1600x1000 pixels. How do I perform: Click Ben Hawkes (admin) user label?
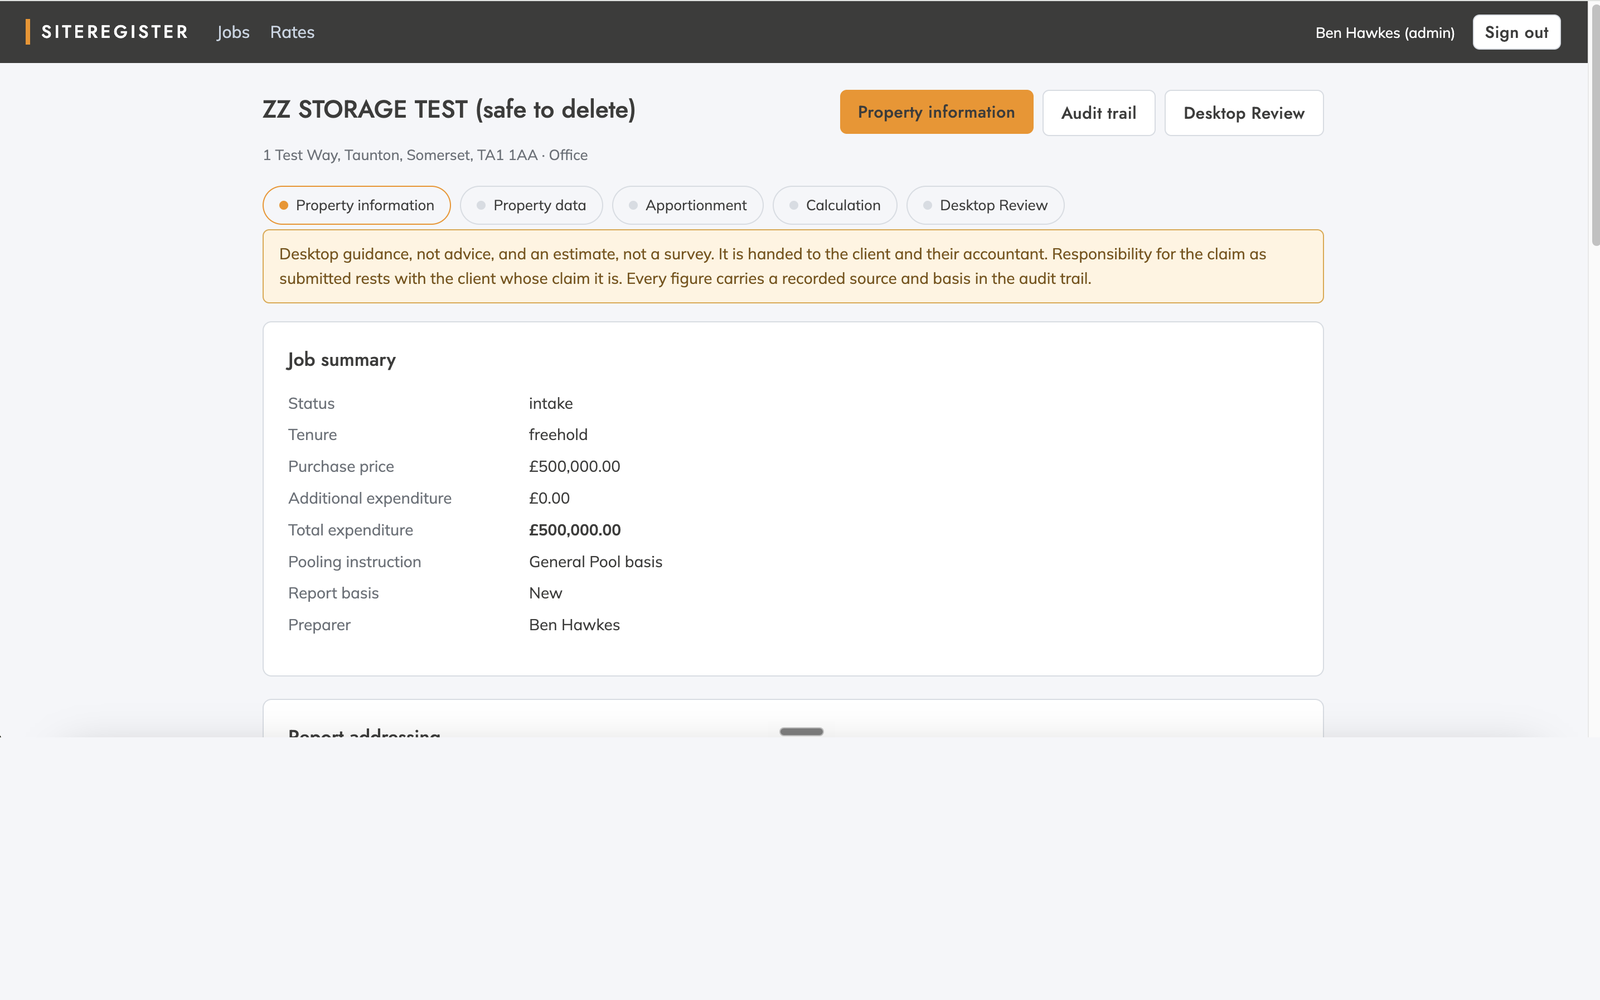pos(1385,33)
